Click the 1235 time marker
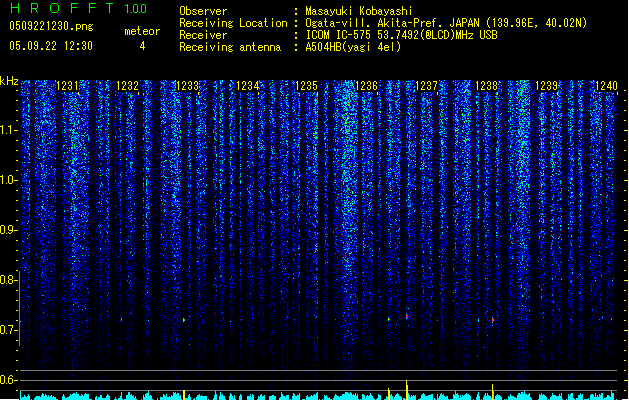 pos(306,86)
